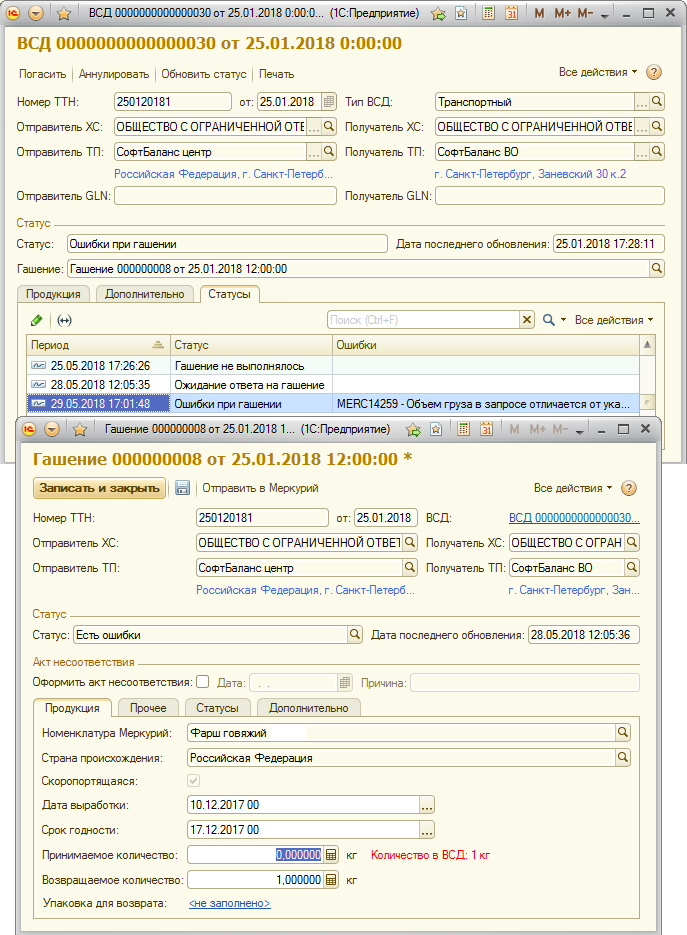Click Принимаемое количество input field
Screen dimensions: 687x935
pos(256,854)
